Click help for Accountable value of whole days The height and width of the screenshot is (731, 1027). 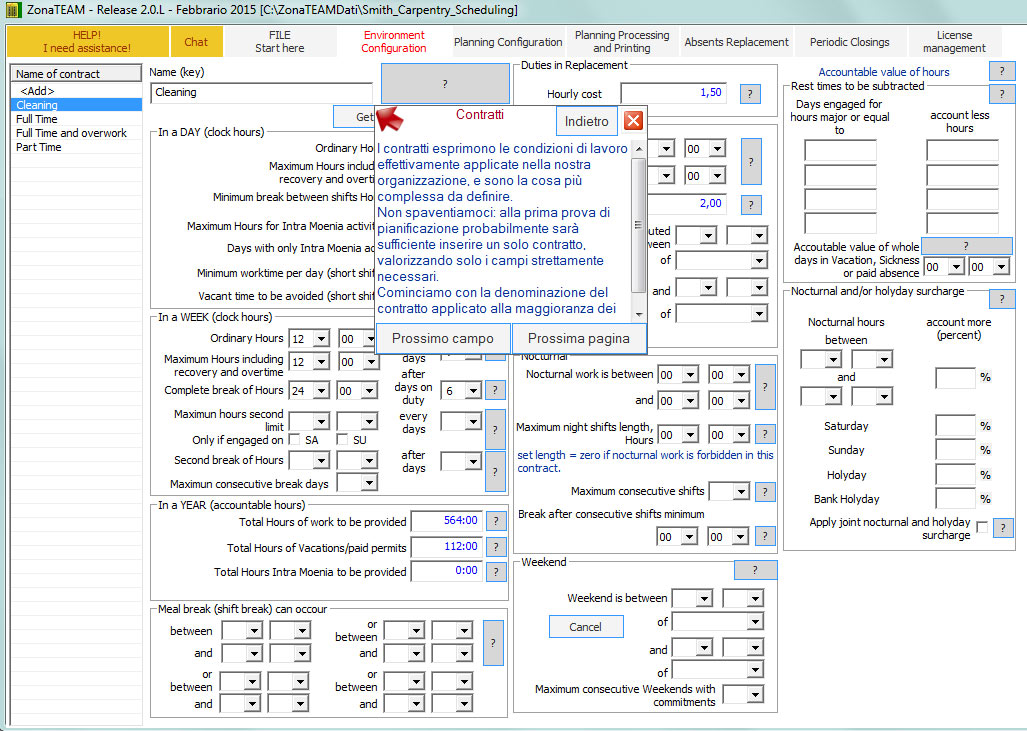(x=966, y=246)
